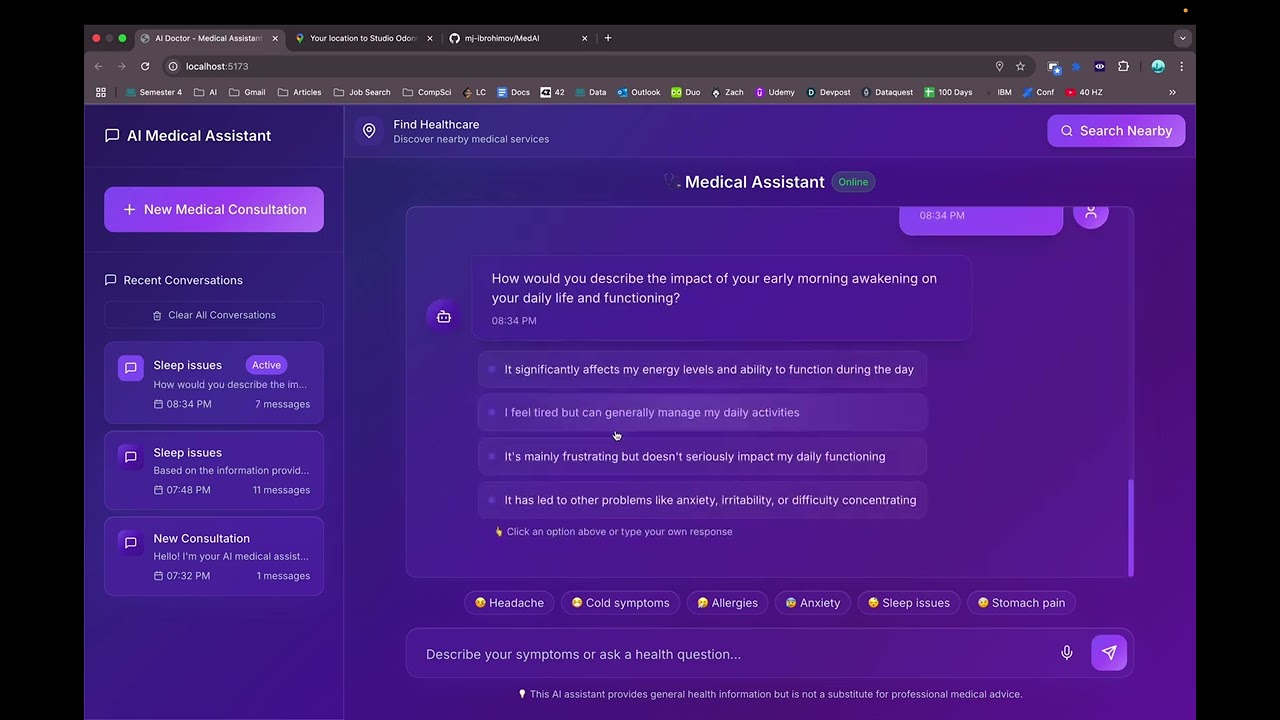Open the Devpost bookmark

coord(828,92)
